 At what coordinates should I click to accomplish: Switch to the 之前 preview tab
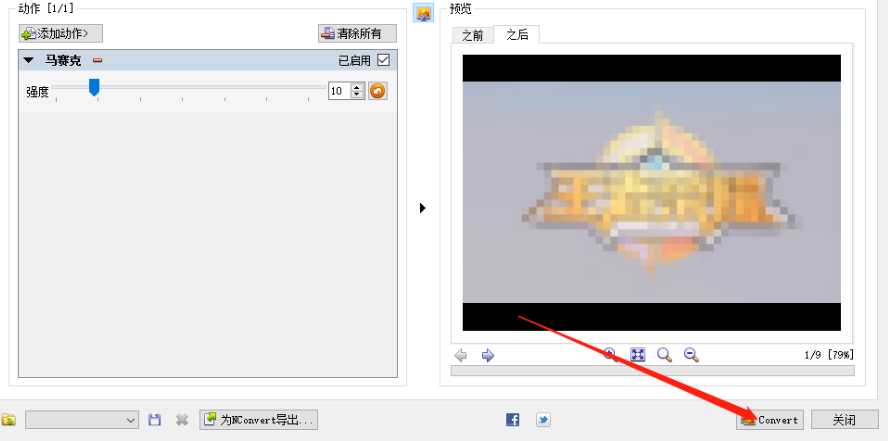coord(472,35)
